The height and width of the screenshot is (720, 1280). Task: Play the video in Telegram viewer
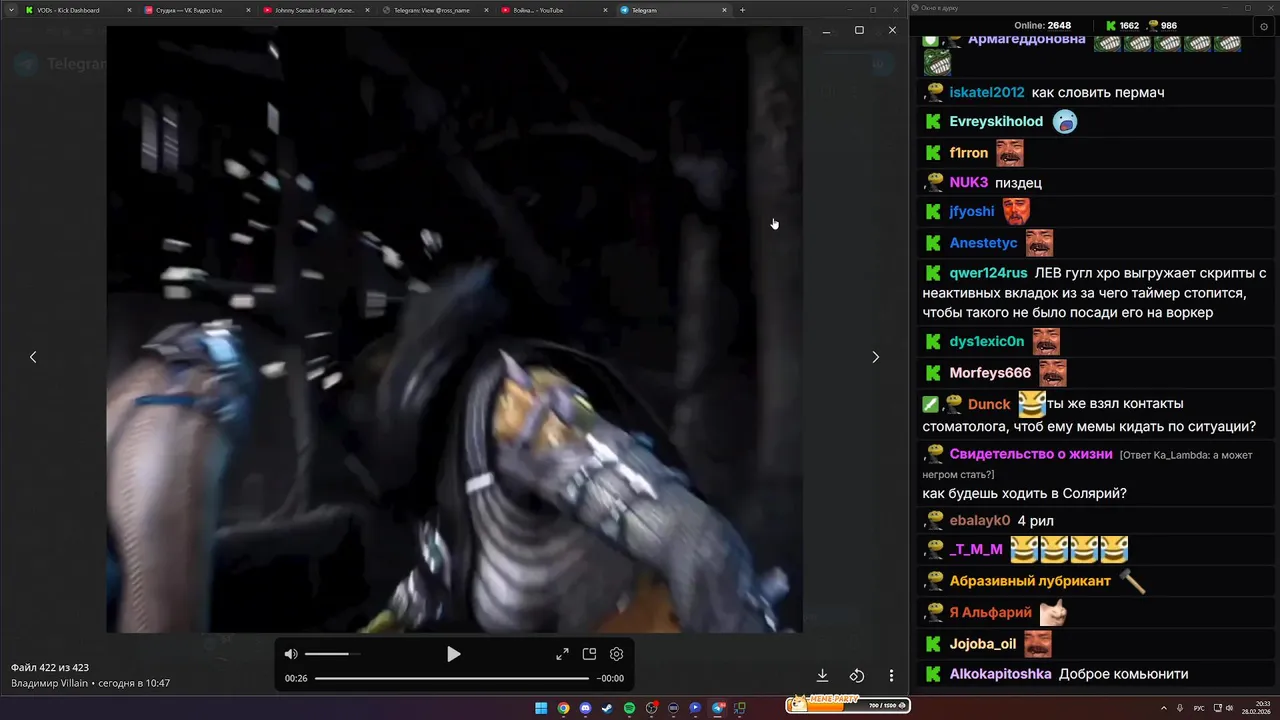coord(453,654)
